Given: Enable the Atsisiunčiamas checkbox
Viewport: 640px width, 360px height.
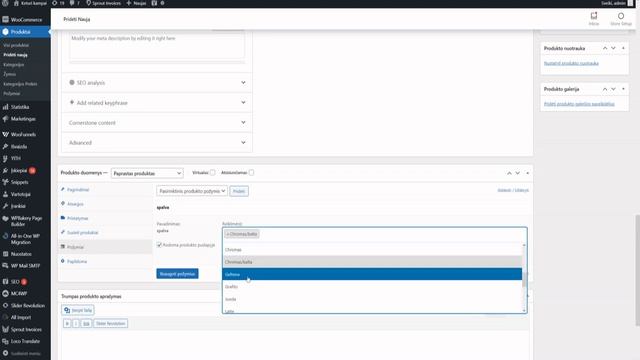Looking at the screenshot, I should click(251, 173).
